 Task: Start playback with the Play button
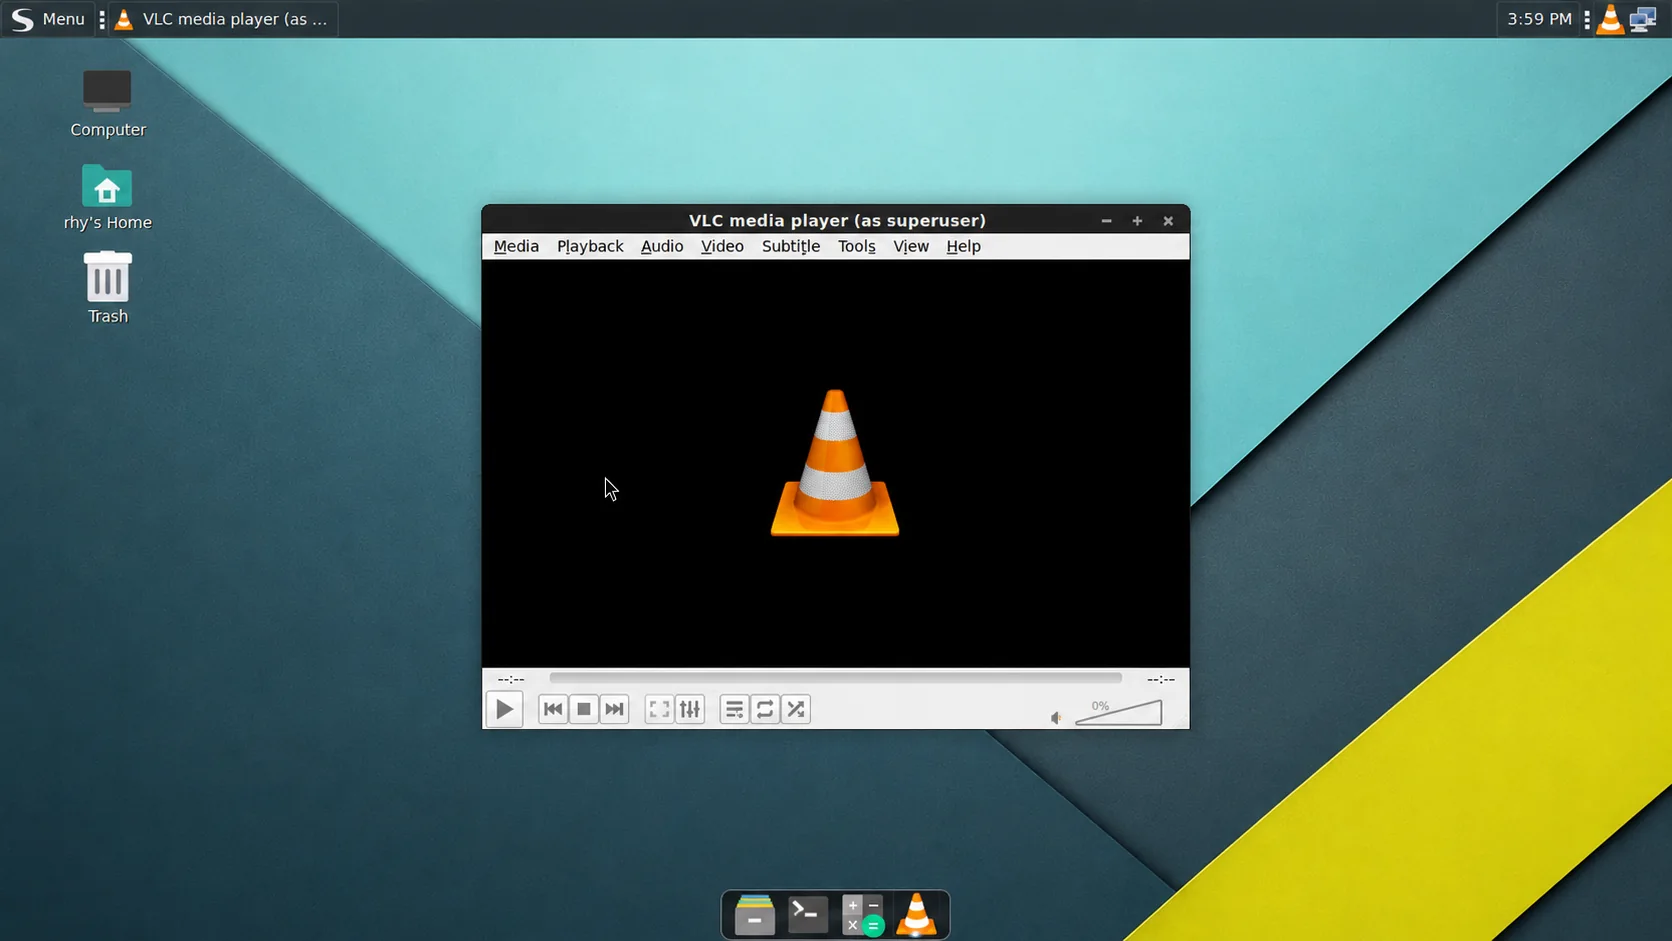click(x=504, y=709)
